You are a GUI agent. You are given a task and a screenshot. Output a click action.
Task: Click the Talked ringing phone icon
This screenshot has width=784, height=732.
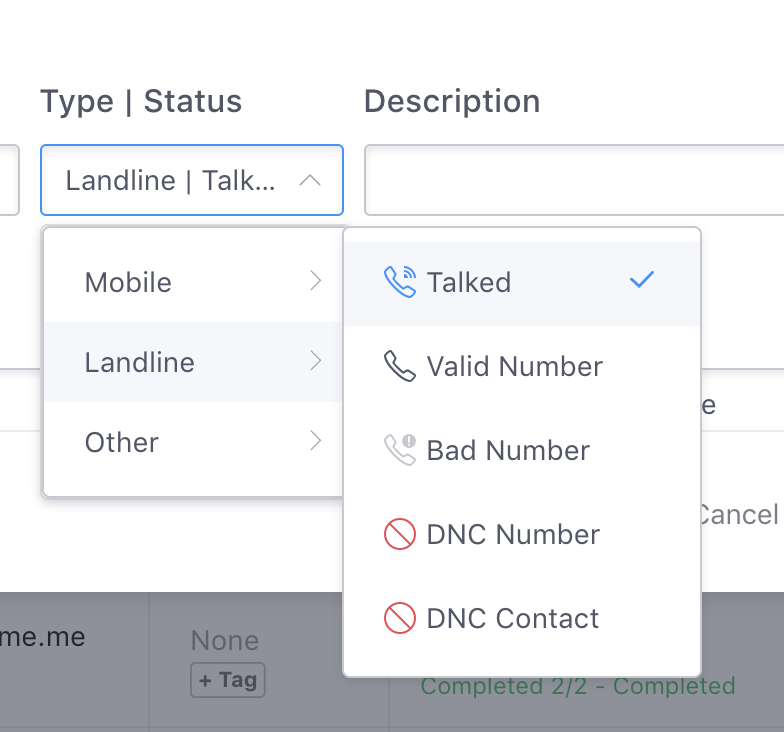pyautogui.click(x=400, y=282)
